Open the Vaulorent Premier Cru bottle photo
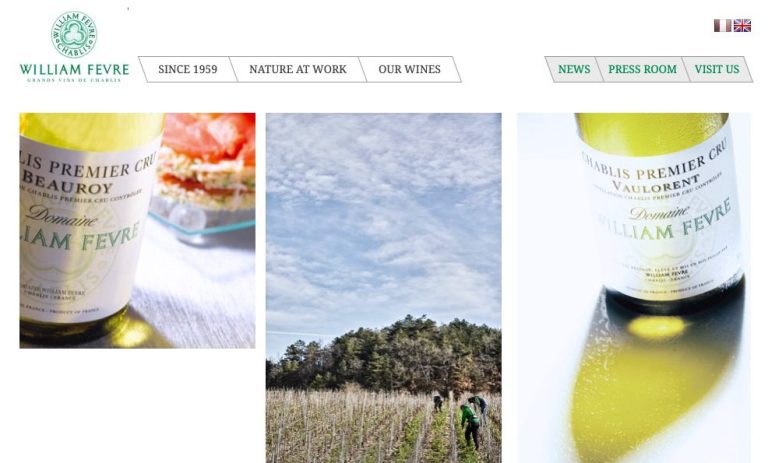Screen dimensions: 768x463 [x=634, y=288]
